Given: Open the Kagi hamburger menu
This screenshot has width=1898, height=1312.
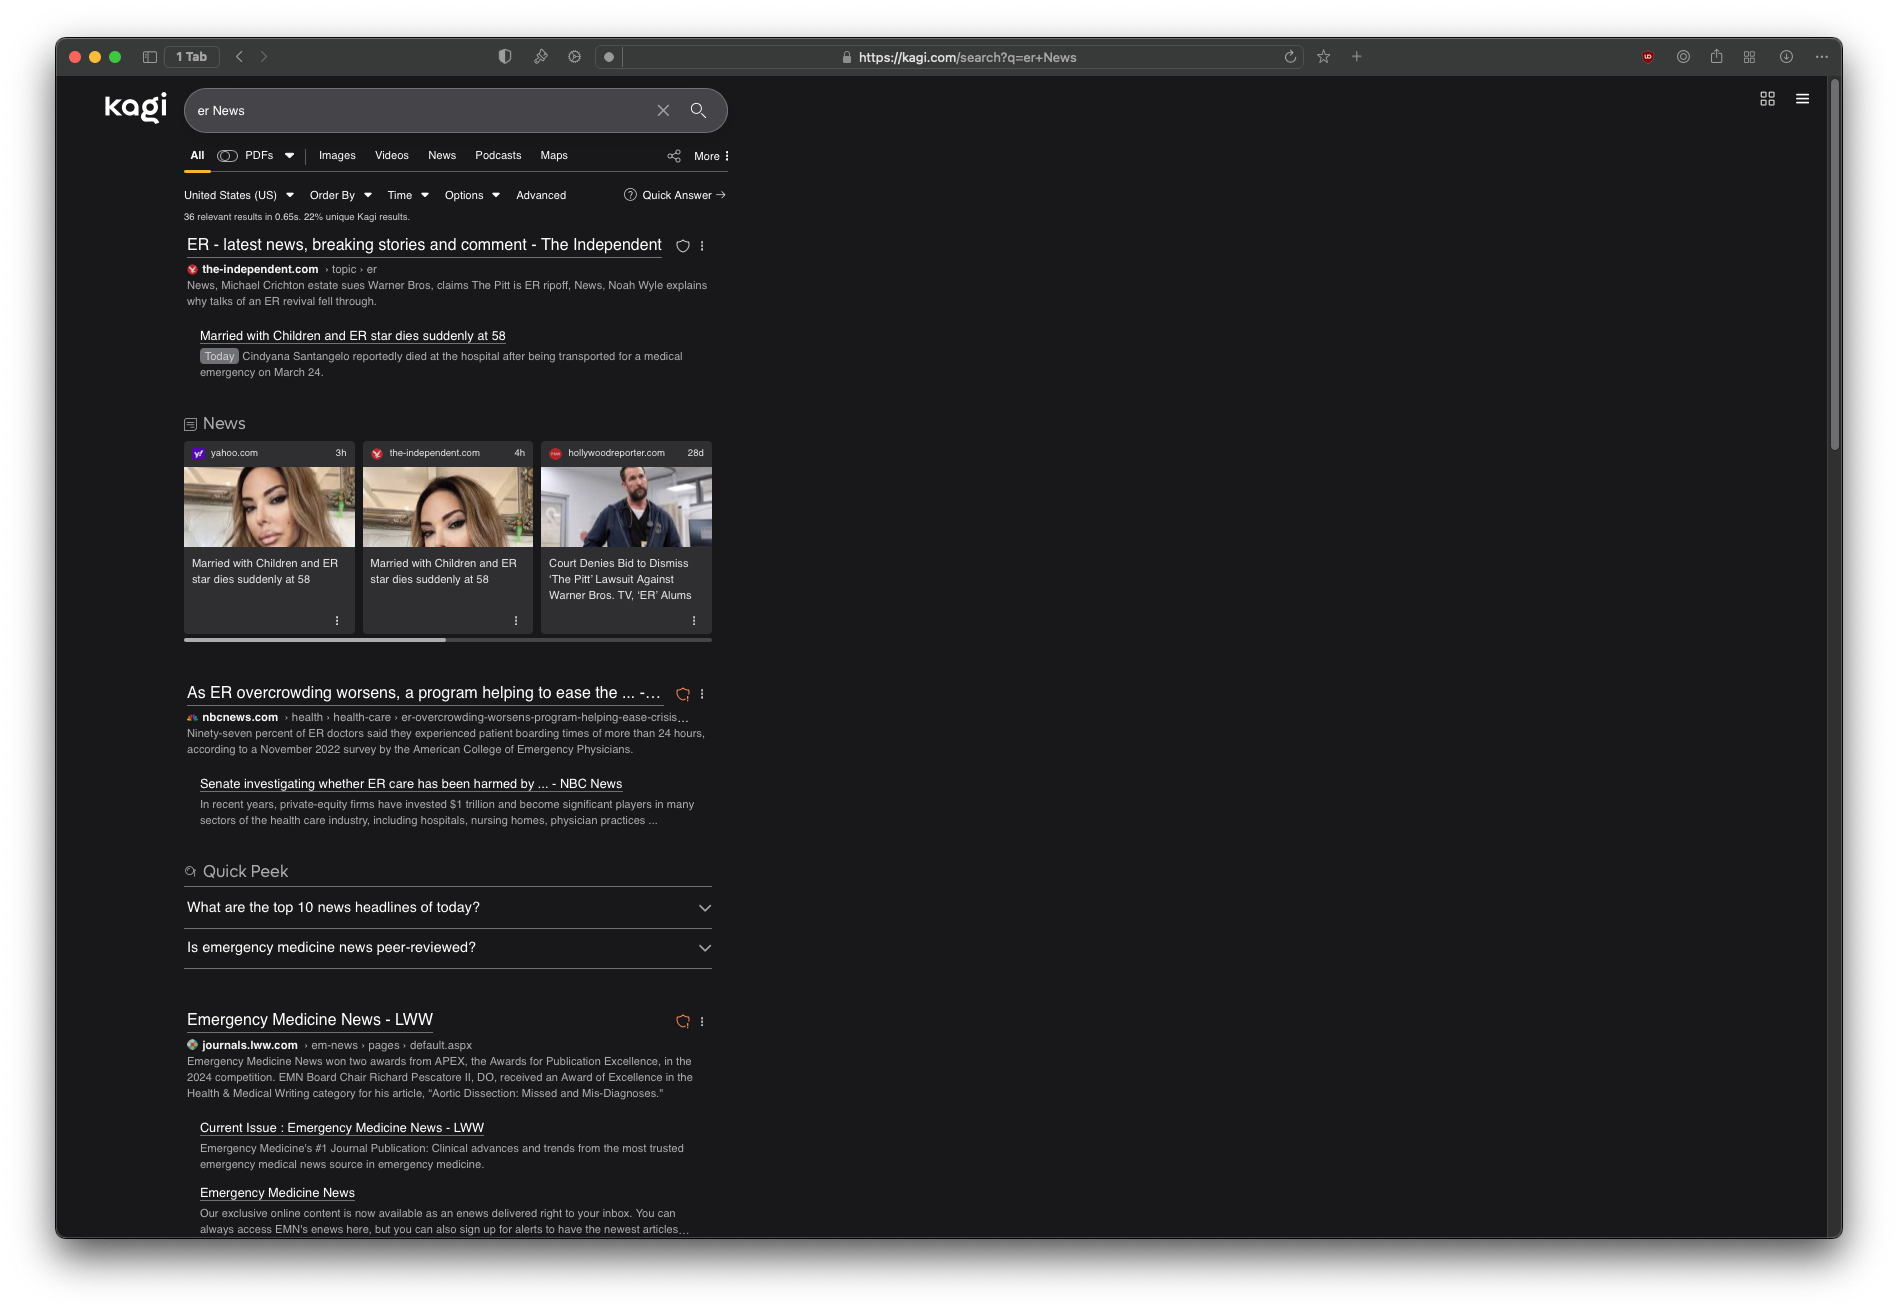Looking at the screenshot, I should (1803, 99).
